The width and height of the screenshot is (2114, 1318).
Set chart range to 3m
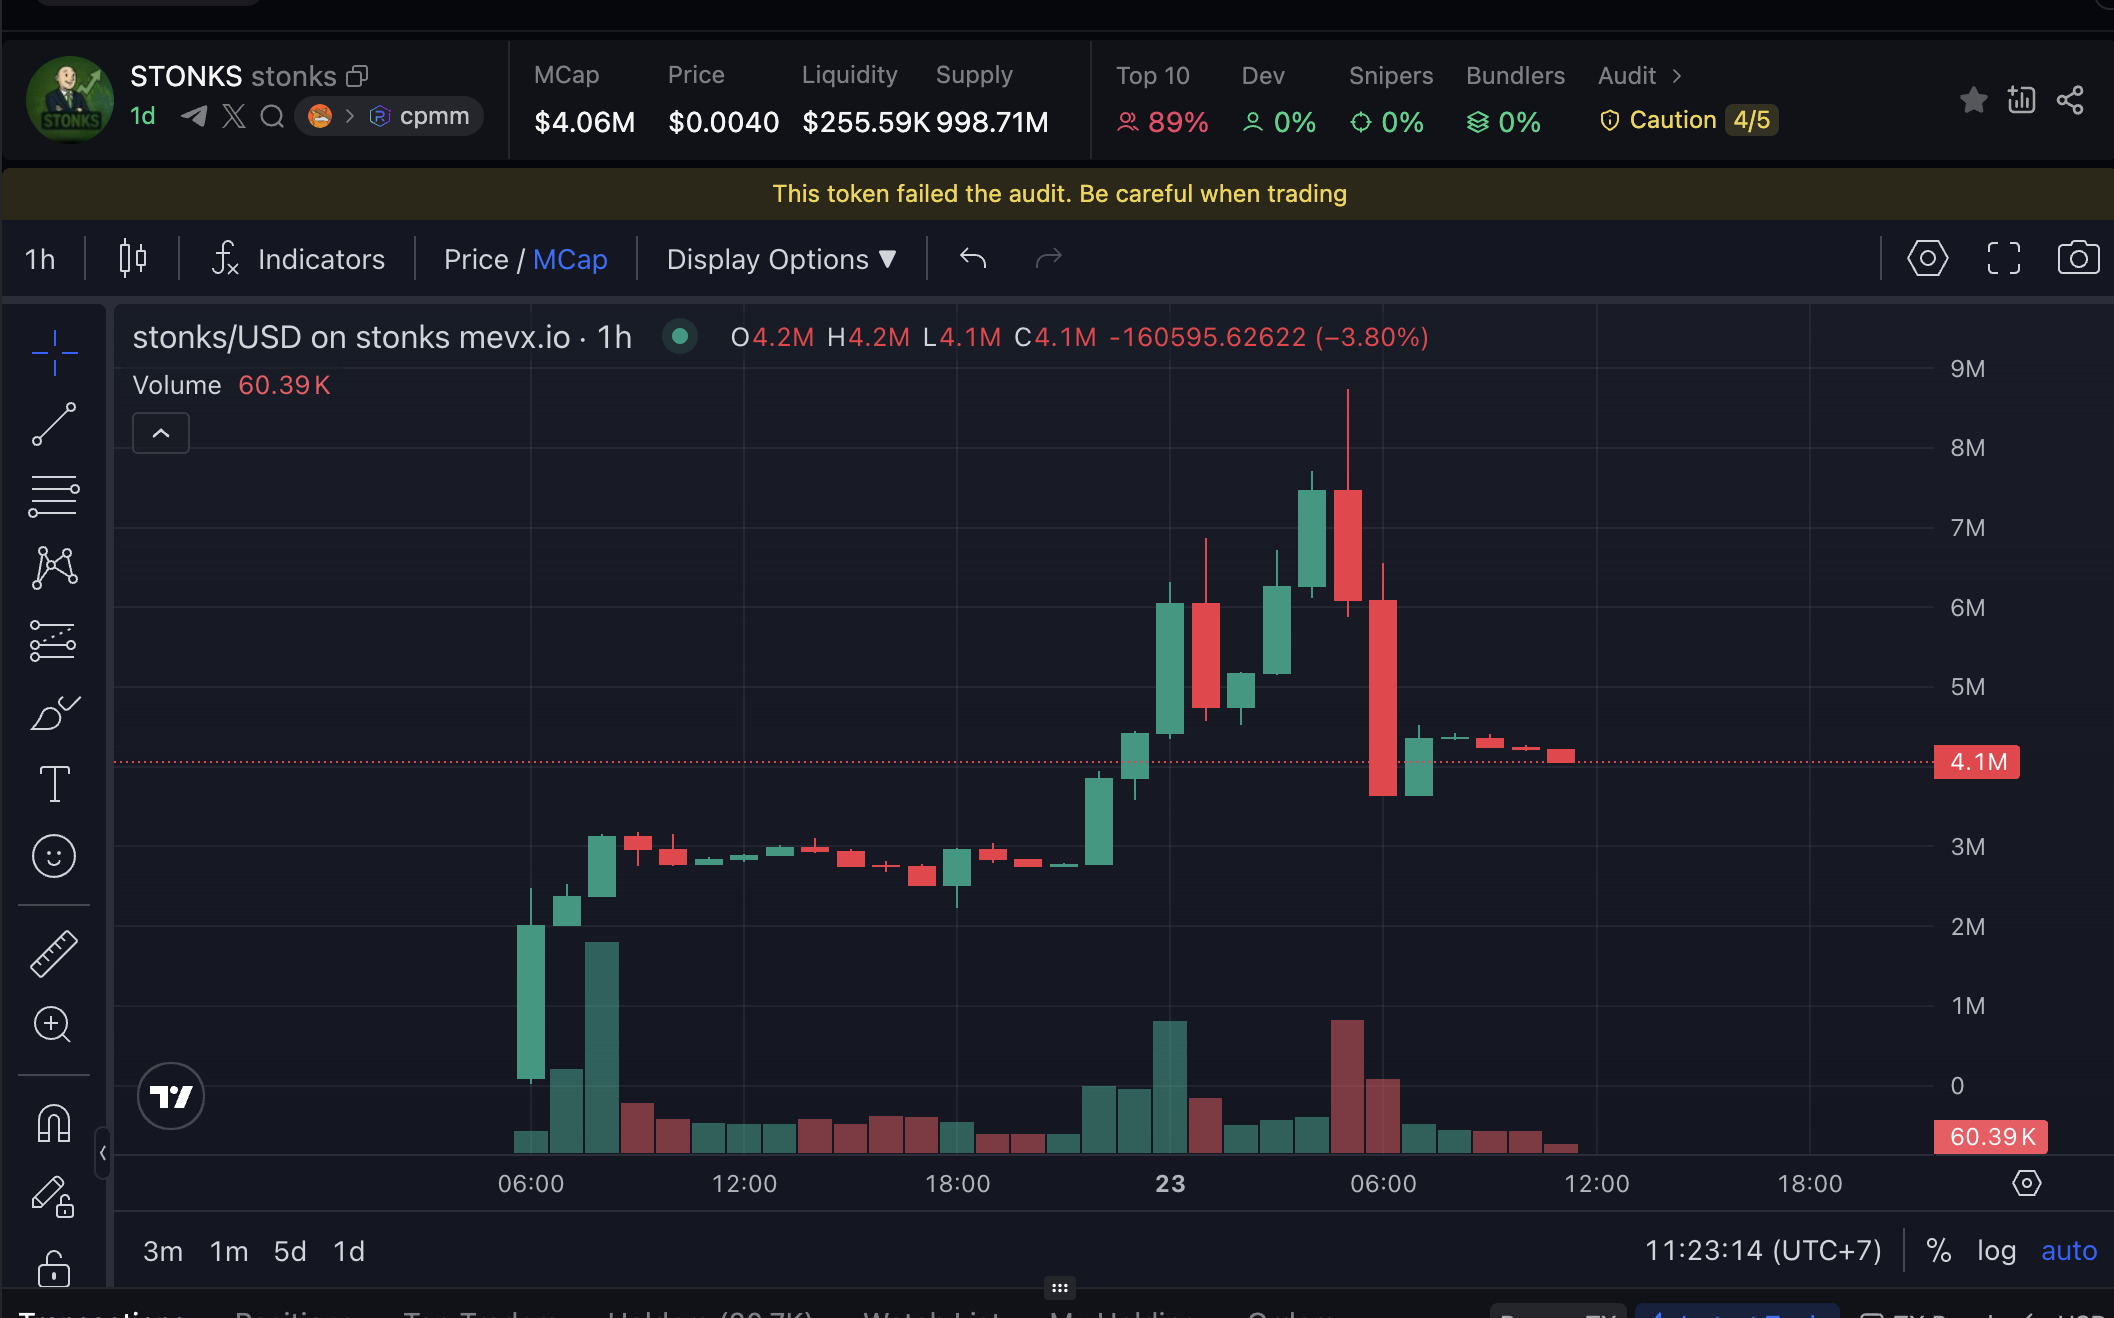163,1251
